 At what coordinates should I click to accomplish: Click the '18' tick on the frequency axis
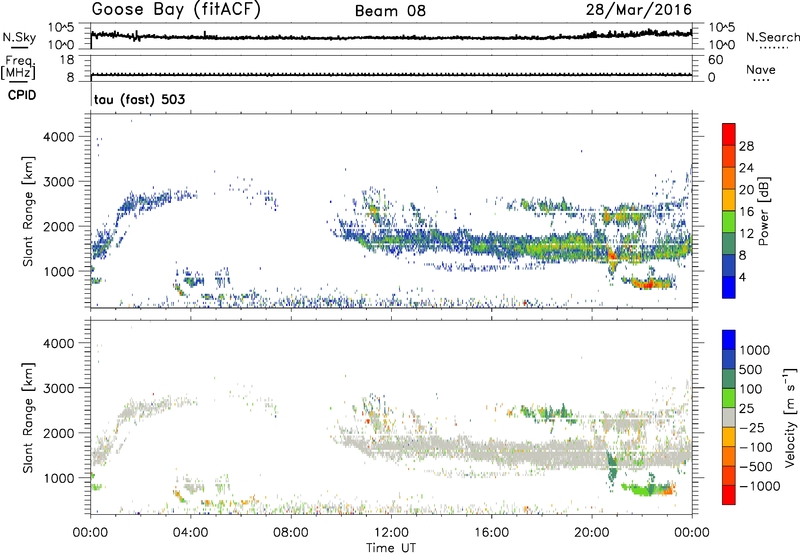coord(66,60)
